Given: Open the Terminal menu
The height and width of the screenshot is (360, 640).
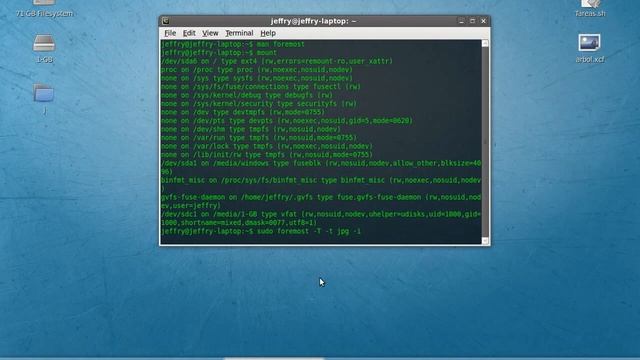Looking at the screenshot, I should click(239, 33).
